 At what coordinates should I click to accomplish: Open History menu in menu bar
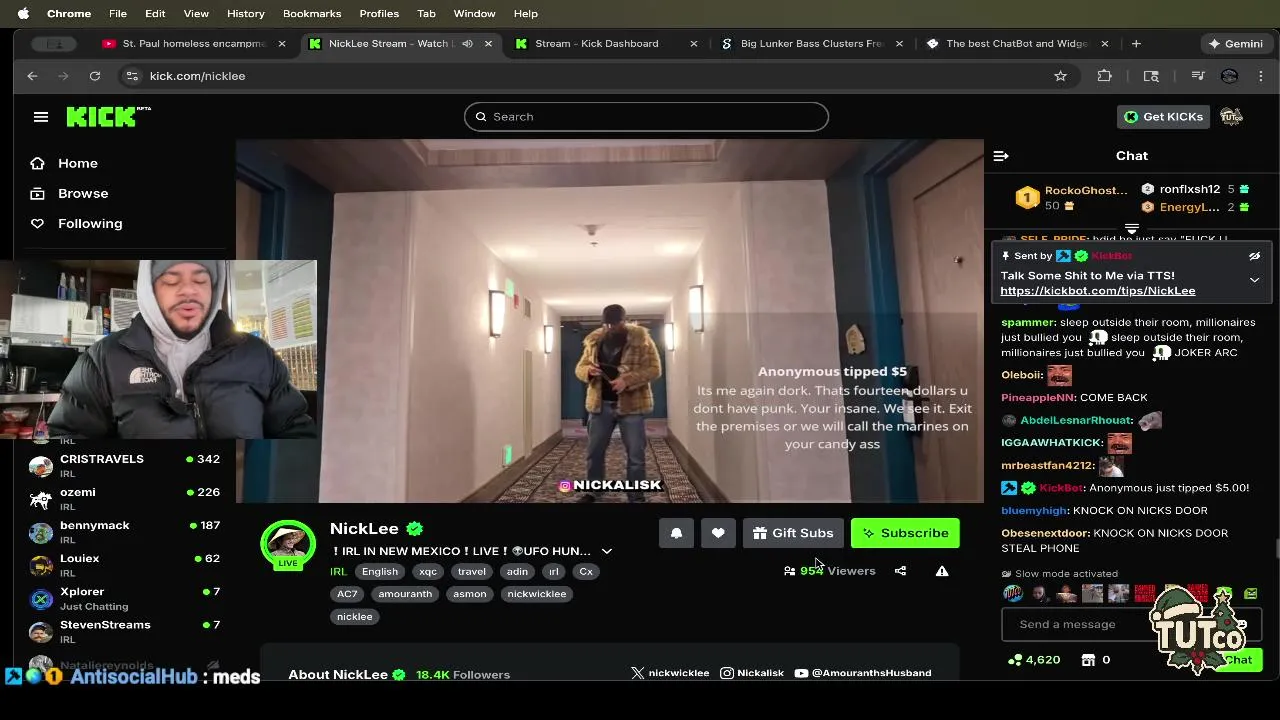click(x=245, y=13)
